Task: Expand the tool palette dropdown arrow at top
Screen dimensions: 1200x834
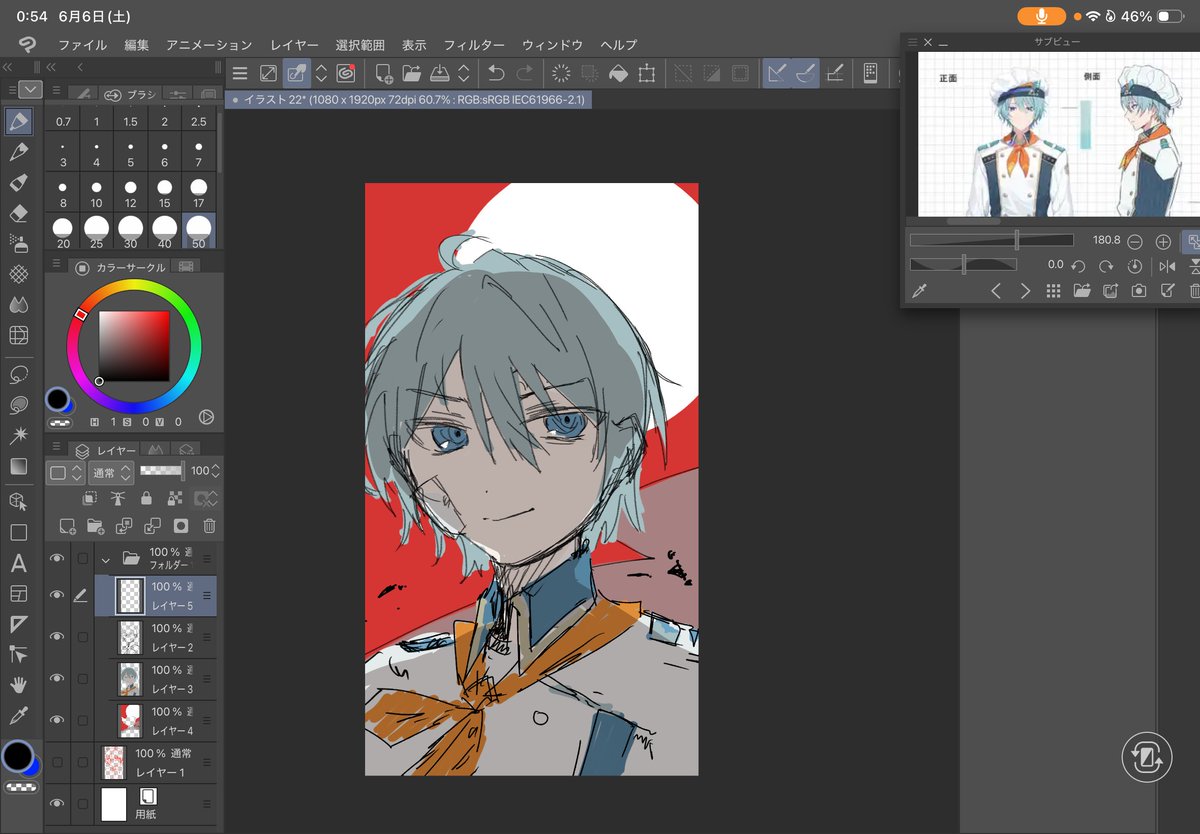Action: pyautogui.click(x=30, y=89)
